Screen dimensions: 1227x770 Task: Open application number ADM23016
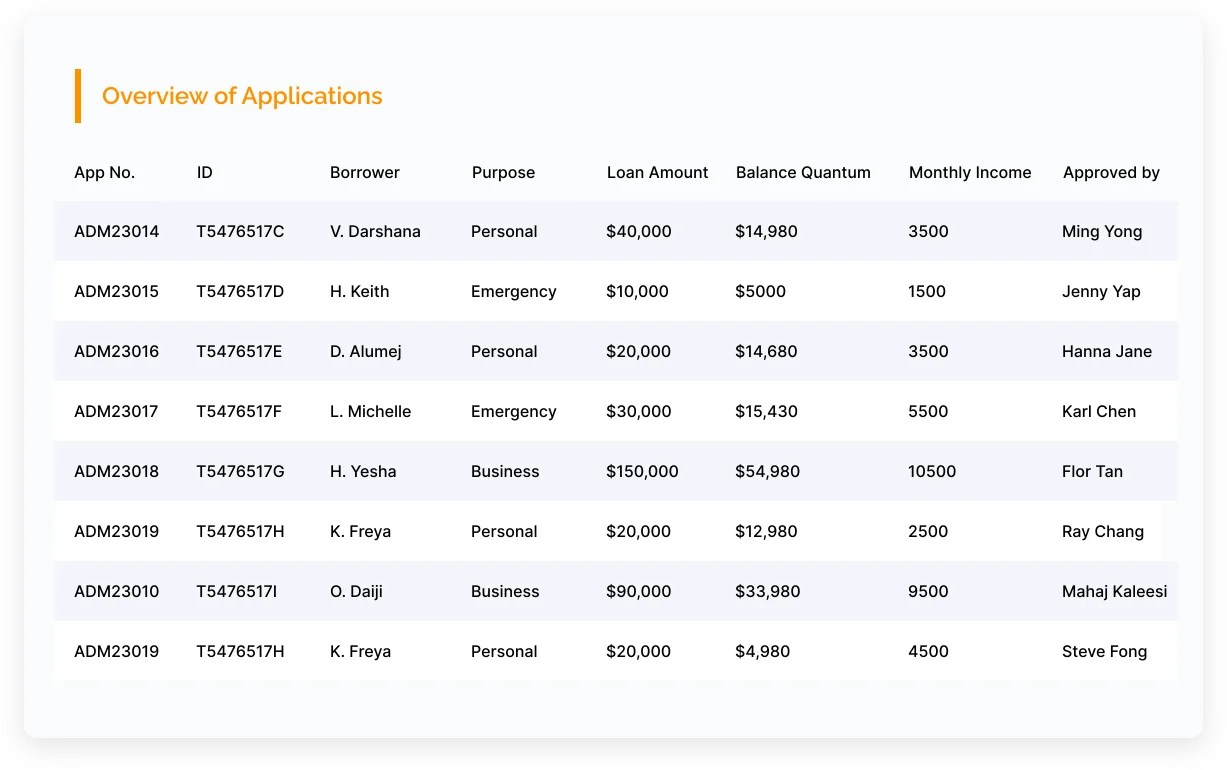point(116,351)
